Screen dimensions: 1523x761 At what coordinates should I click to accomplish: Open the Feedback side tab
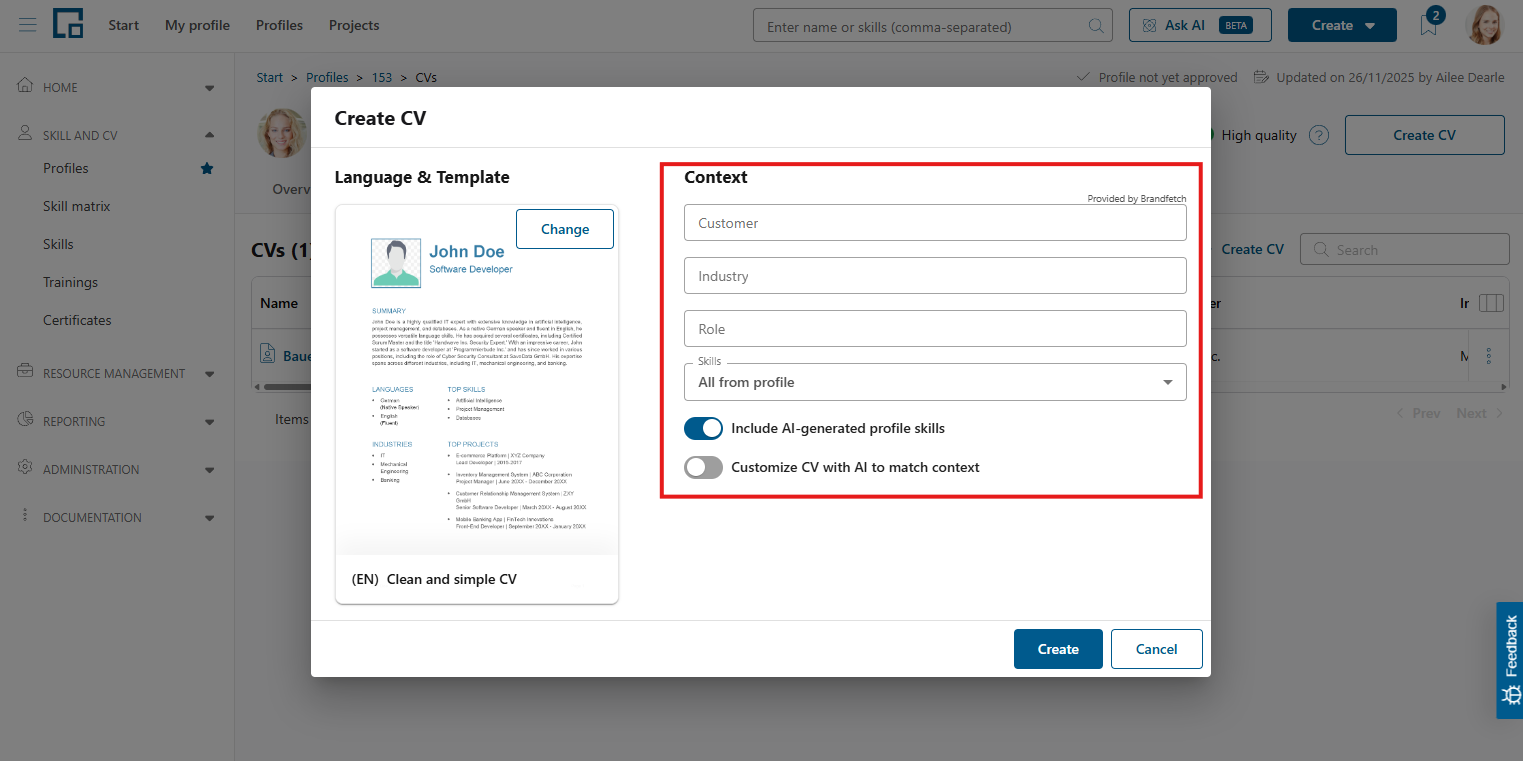coord(1510,660)
